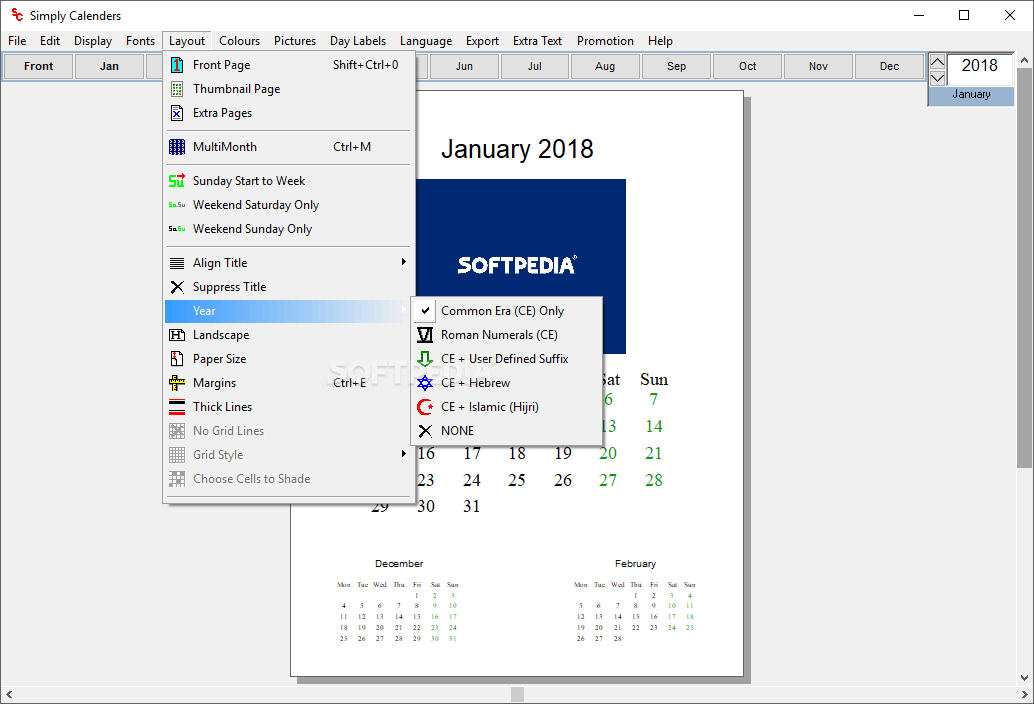Expand the Align Title submenu arrow
The image size is (1034, 704).
tap(404, 262)
